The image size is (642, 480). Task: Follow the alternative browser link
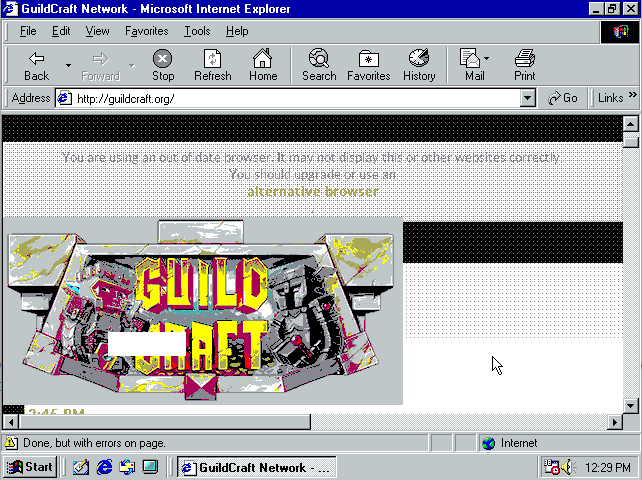(x=313, y=191)
